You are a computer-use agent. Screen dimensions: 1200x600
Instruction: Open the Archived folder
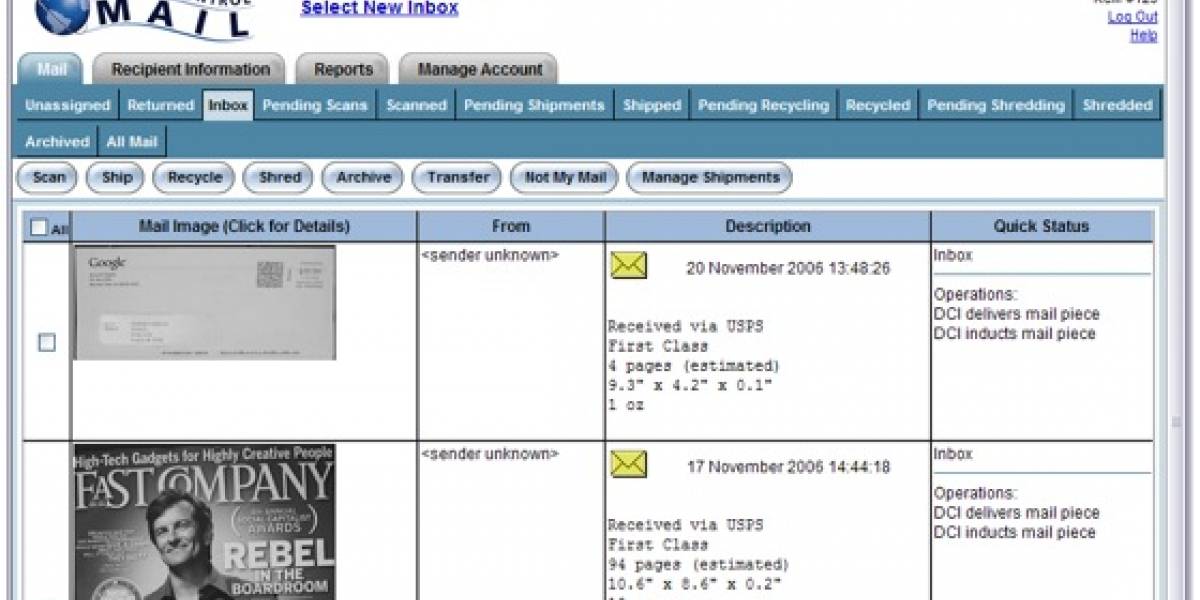click(x=57, y=141)
